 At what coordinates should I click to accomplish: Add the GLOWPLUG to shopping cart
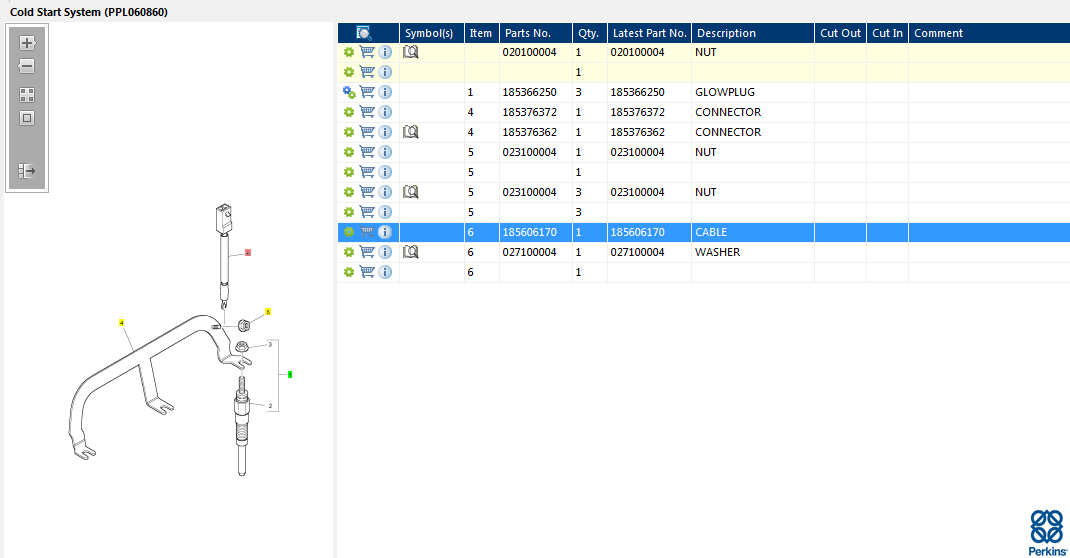coord(367,92)
